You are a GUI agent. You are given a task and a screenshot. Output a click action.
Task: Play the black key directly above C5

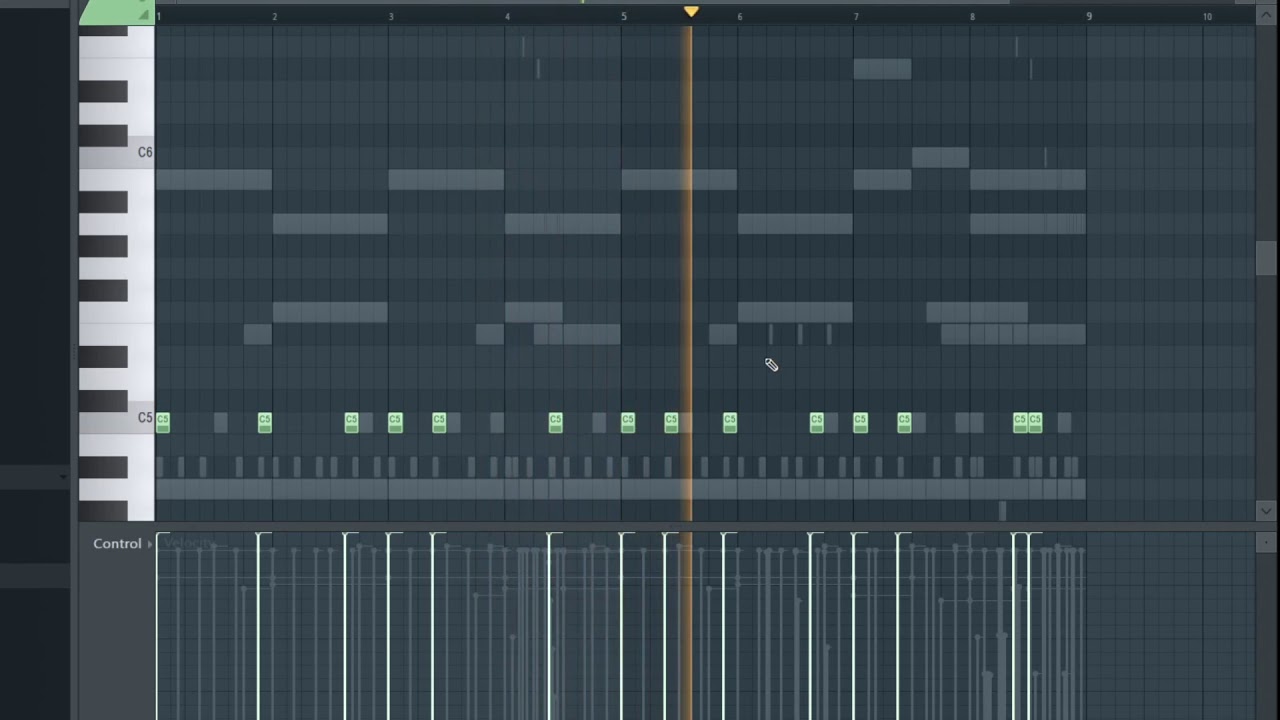(103, 401)
